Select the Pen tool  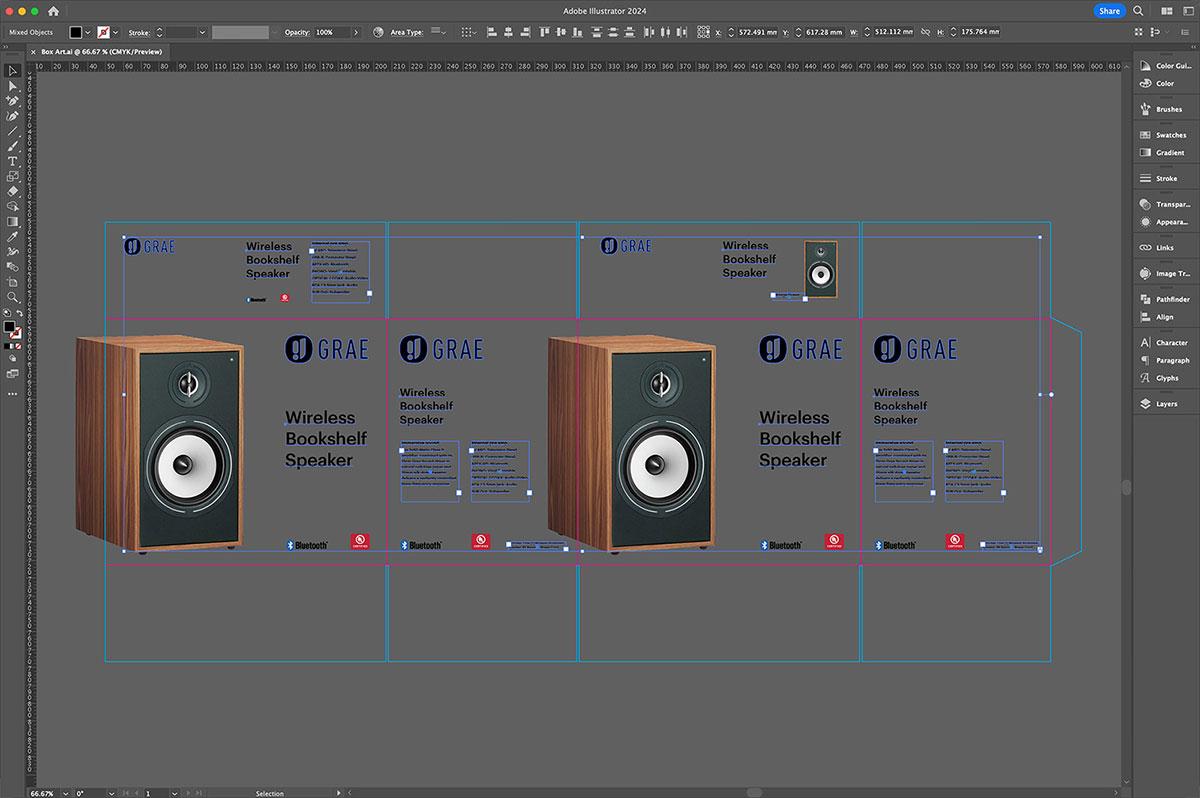click(12, 101)
